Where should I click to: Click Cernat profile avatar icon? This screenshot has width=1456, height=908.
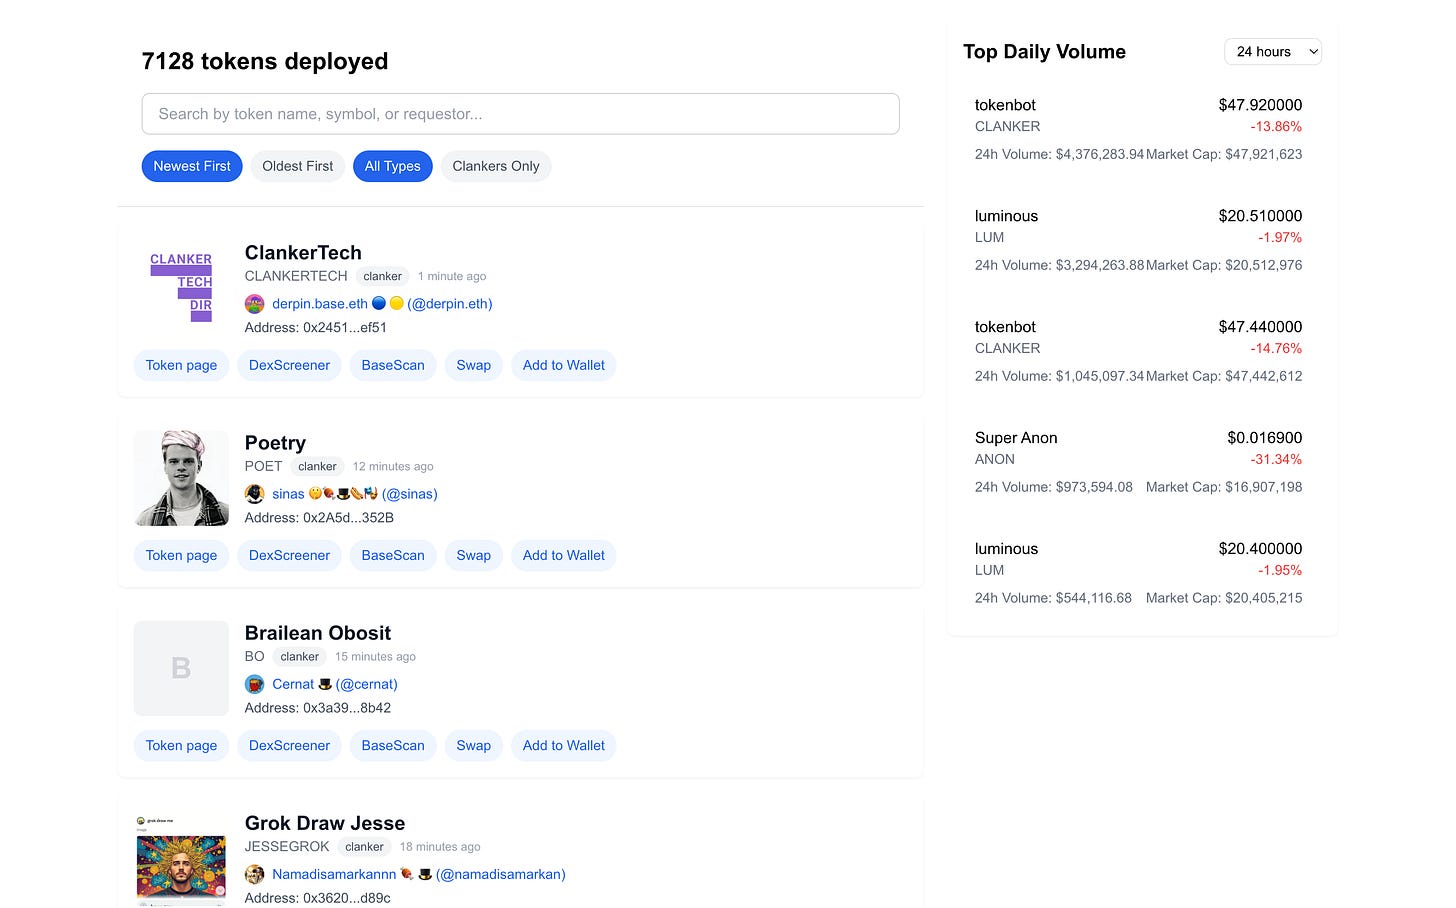255,684
